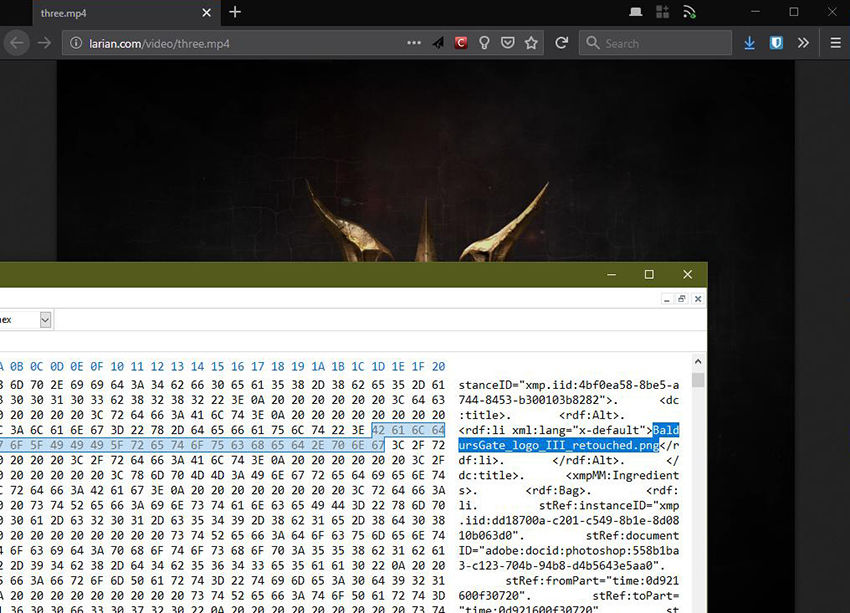The width and height of the screenshot is (850, 613).
Task: Click the send-tab icon in the address bar
Action: coord(437,42)
